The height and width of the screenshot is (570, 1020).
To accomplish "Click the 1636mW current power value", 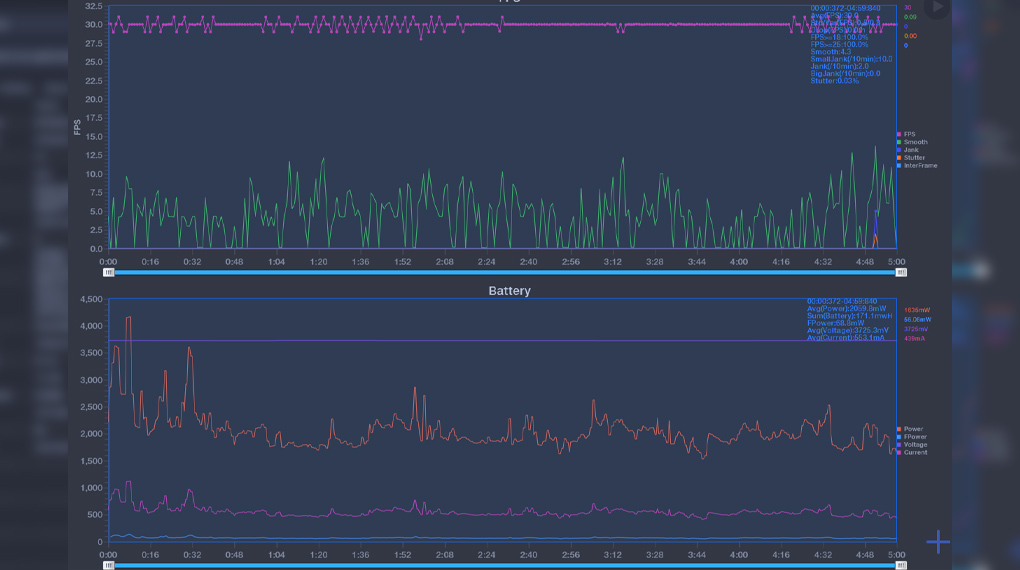I will (x=917, y=310).
